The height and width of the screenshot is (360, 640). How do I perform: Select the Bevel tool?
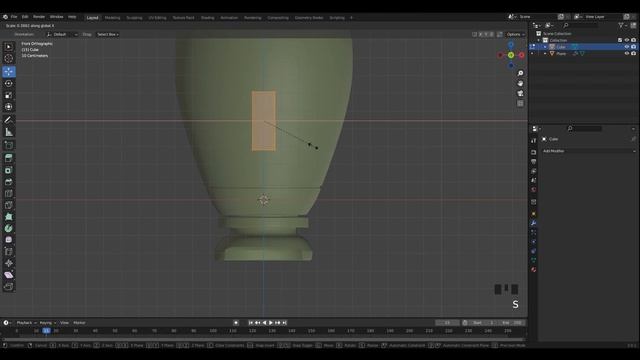pyautogui.click(x=9, y=182)
